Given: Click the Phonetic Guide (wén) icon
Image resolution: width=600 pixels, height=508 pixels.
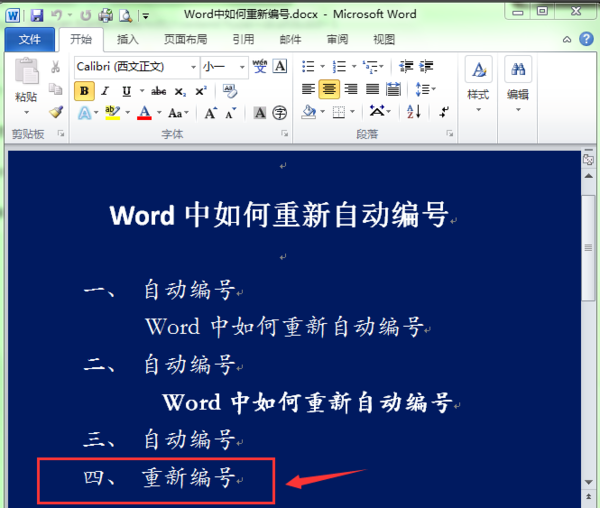Looking at the screenshot, I should [x=260, y=66].
